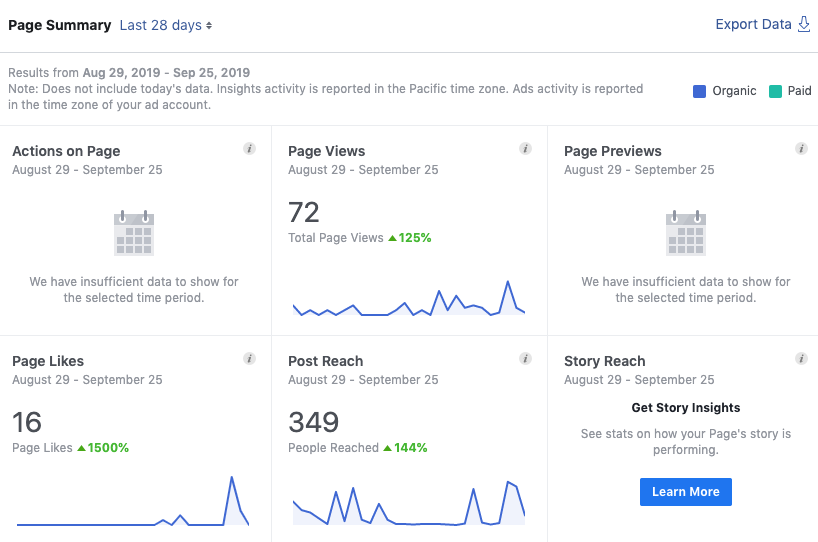Click the Page Previews info icon

pyautogui.click(x=801, y=149)
